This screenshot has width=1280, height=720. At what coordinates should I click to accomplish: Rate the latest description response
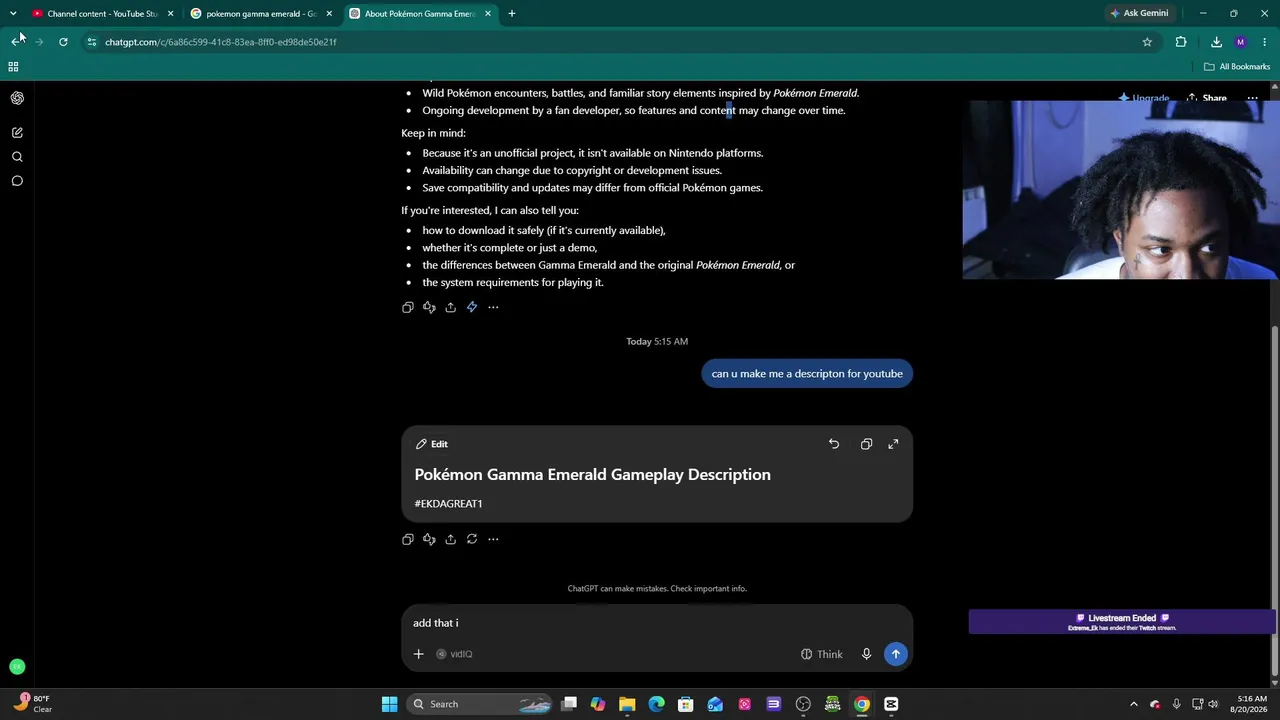pos(429,539)
